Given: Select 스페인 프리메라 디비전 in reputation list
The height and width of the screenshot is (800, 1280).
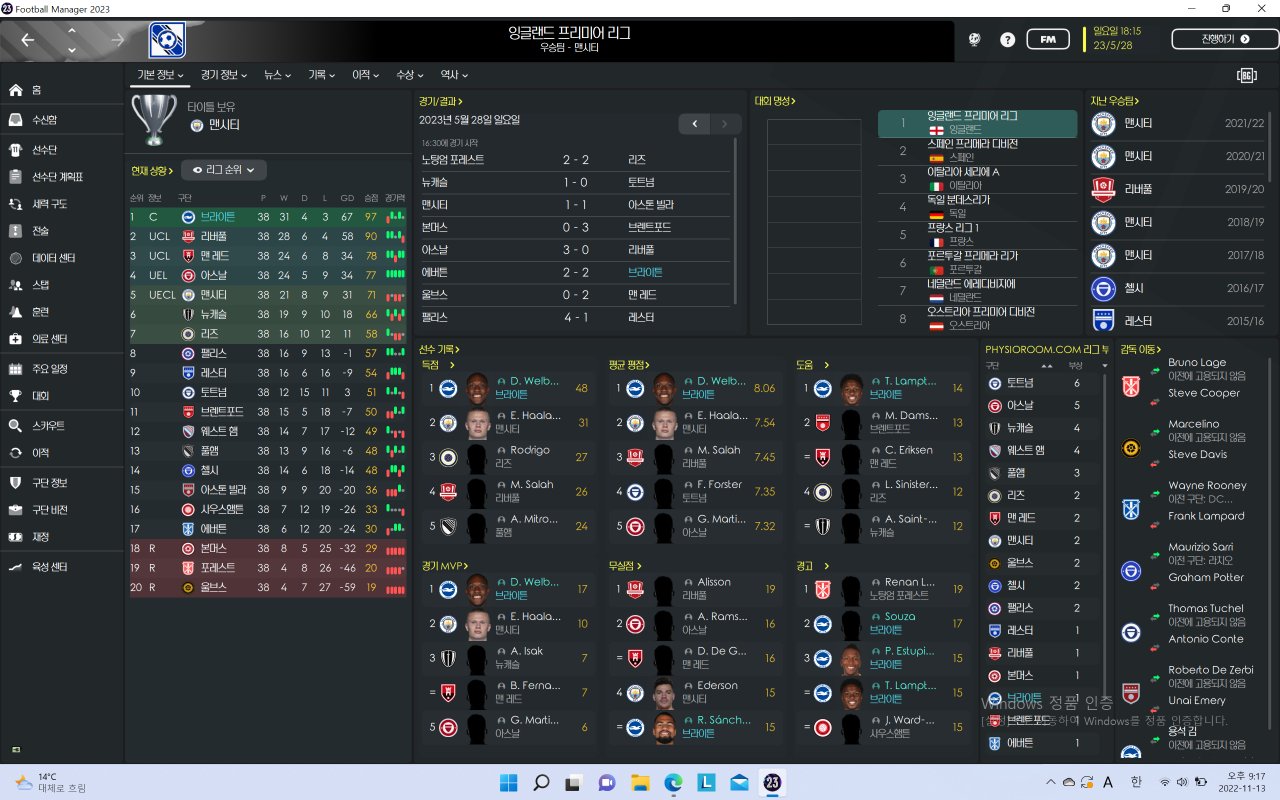Looking at the screenshot, I should pos(977,151).
